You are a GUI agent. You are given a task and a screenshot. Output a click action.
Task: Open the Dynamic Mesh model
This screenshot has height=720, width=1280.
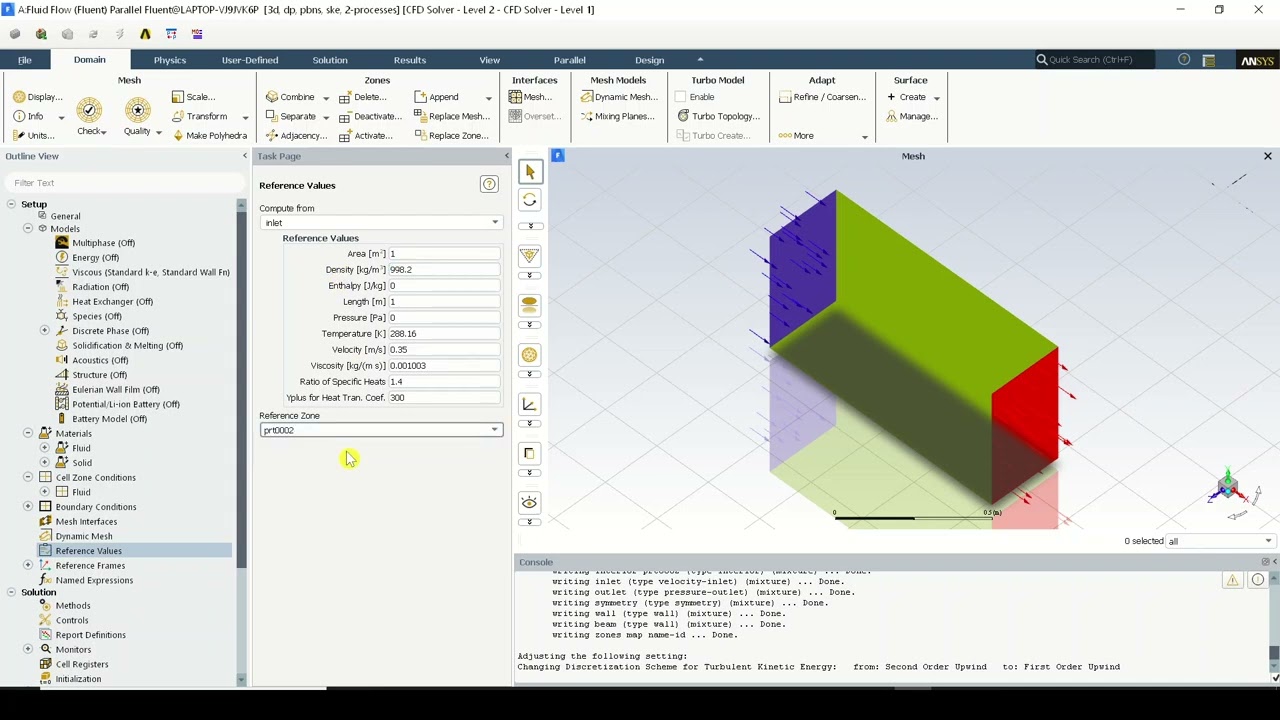point(619,97)
